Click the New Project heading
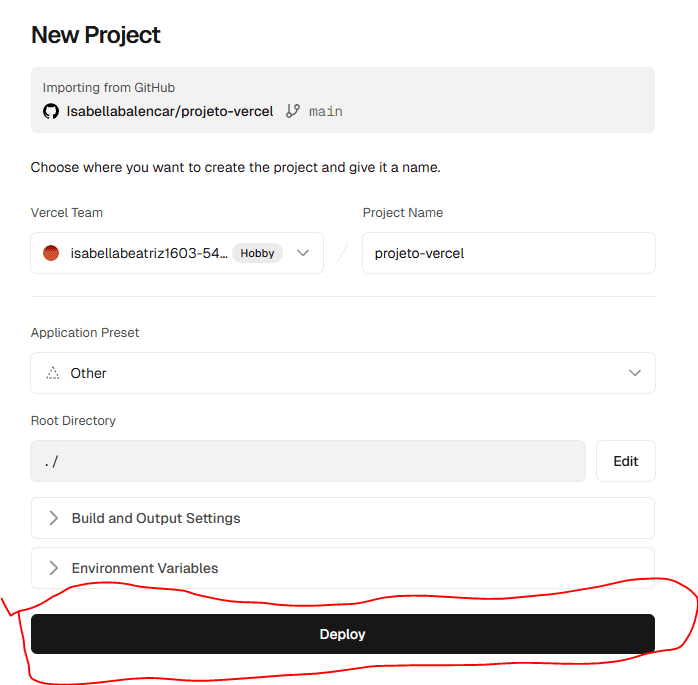Viewport: 698px width, 685px height. 96,35
